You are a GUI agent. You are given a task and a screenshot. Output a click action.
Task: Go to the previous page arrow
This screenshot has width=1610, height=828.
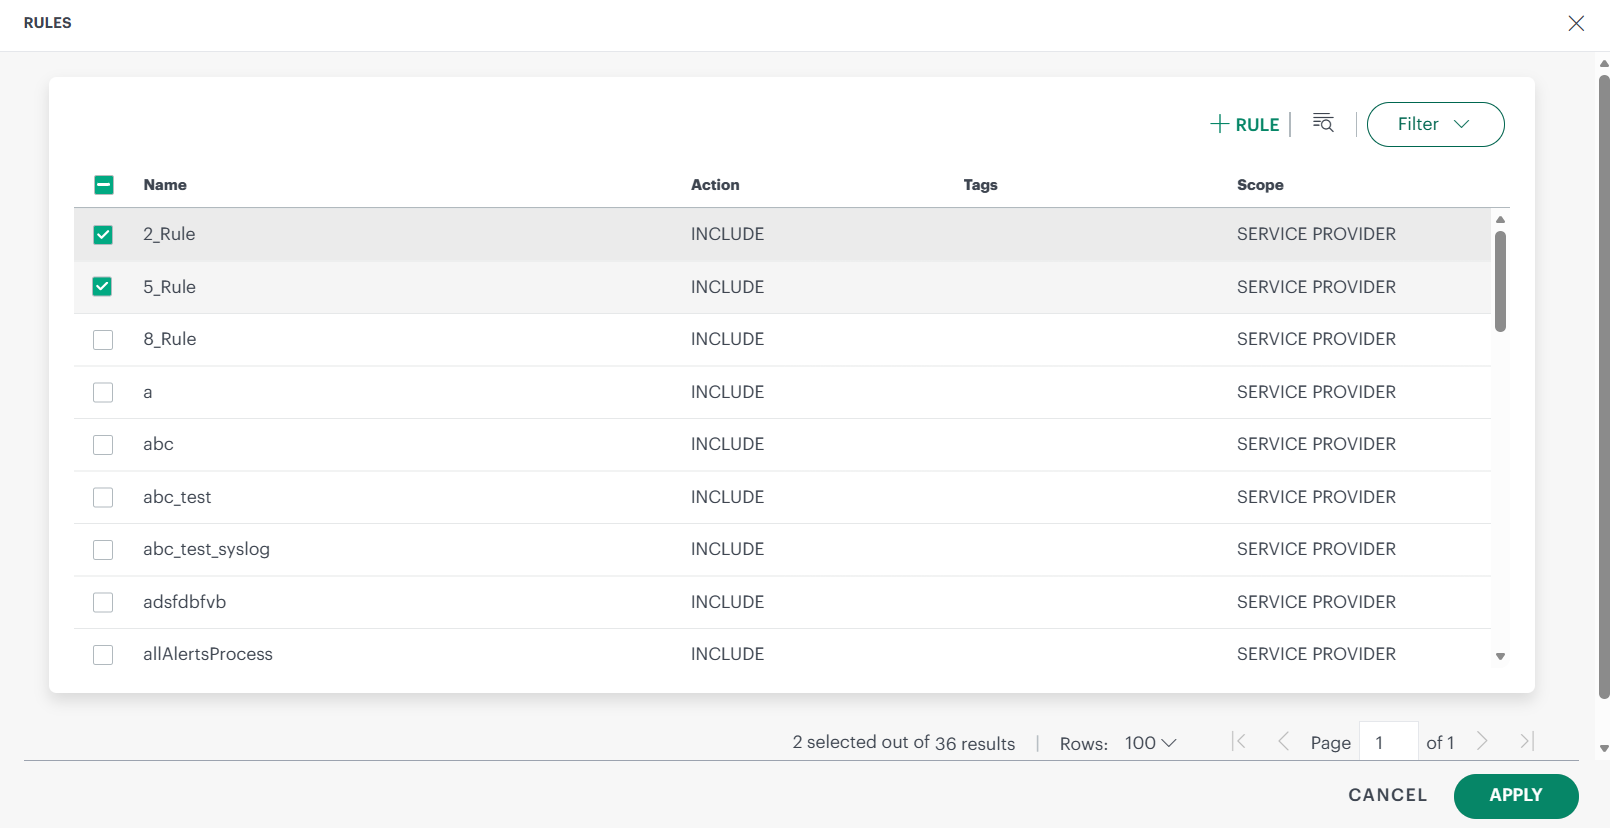click(1283, 741)
